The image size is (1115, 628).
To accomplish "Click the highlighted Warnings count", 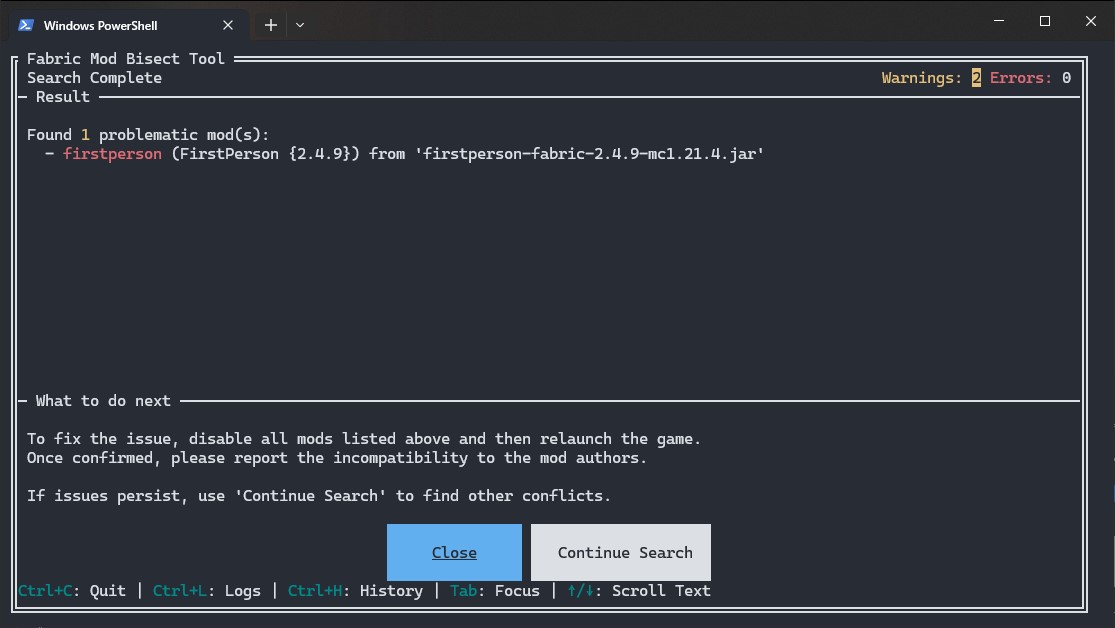I will [976, 78].
